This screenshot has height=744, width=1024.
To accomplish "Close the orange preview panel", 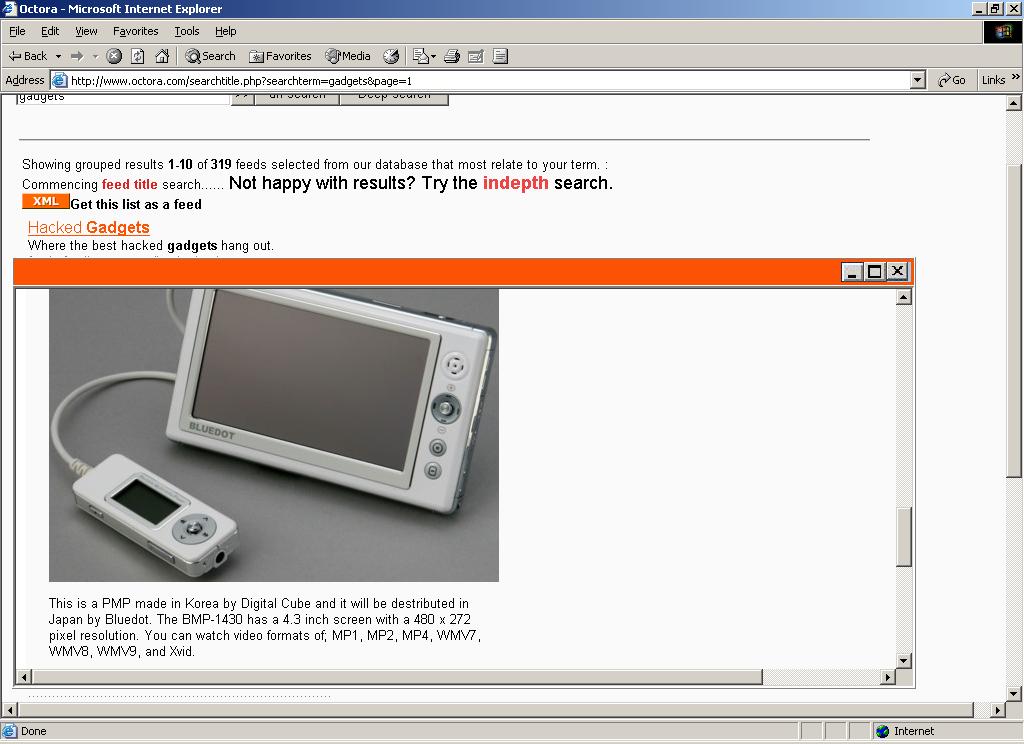I will point(898,272).
